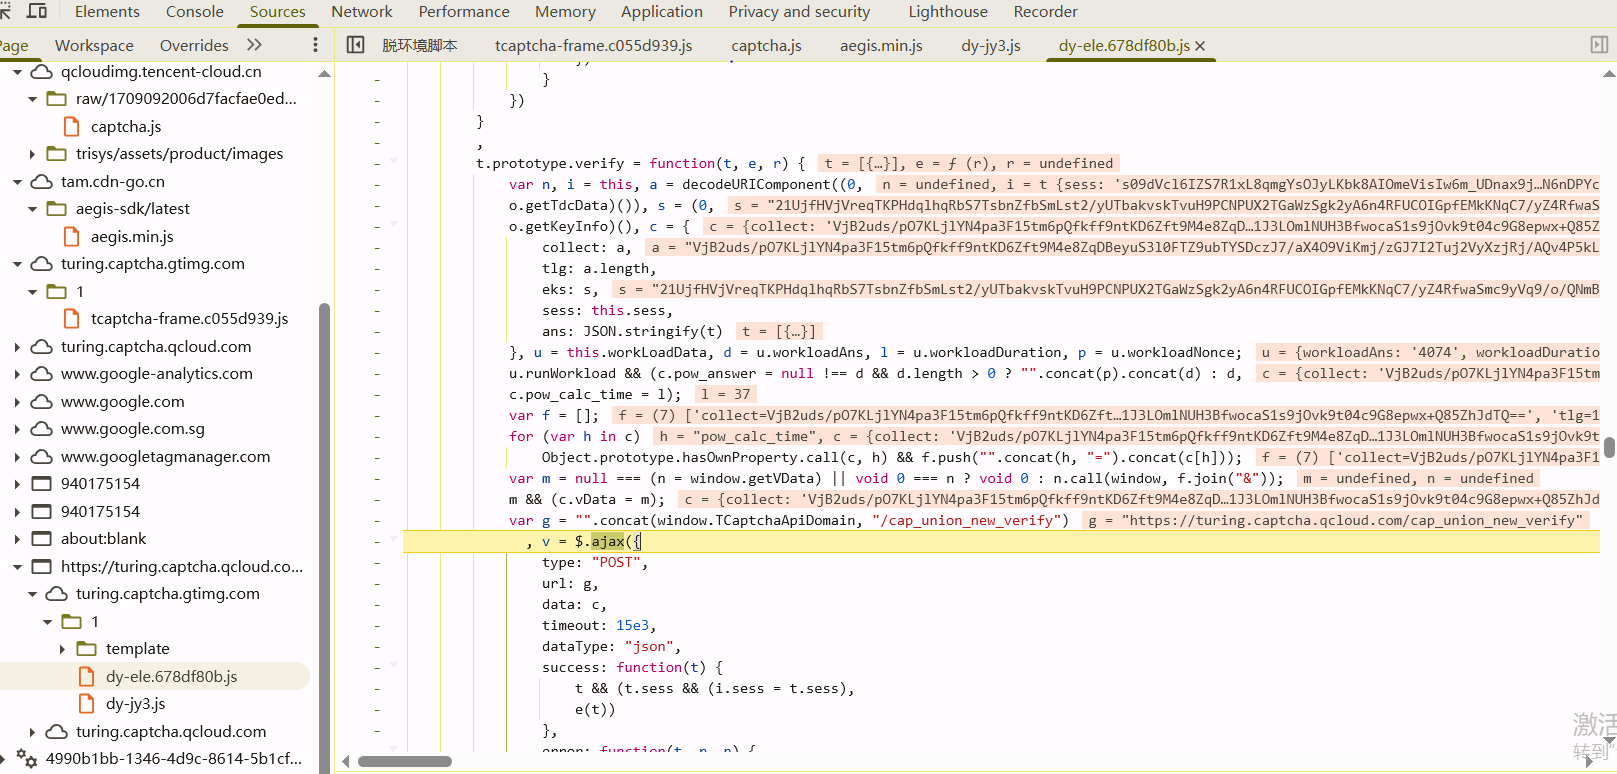Switch to the Network panel tab
This screenshot has width=1617, height=774.
[x=361, y=12]
